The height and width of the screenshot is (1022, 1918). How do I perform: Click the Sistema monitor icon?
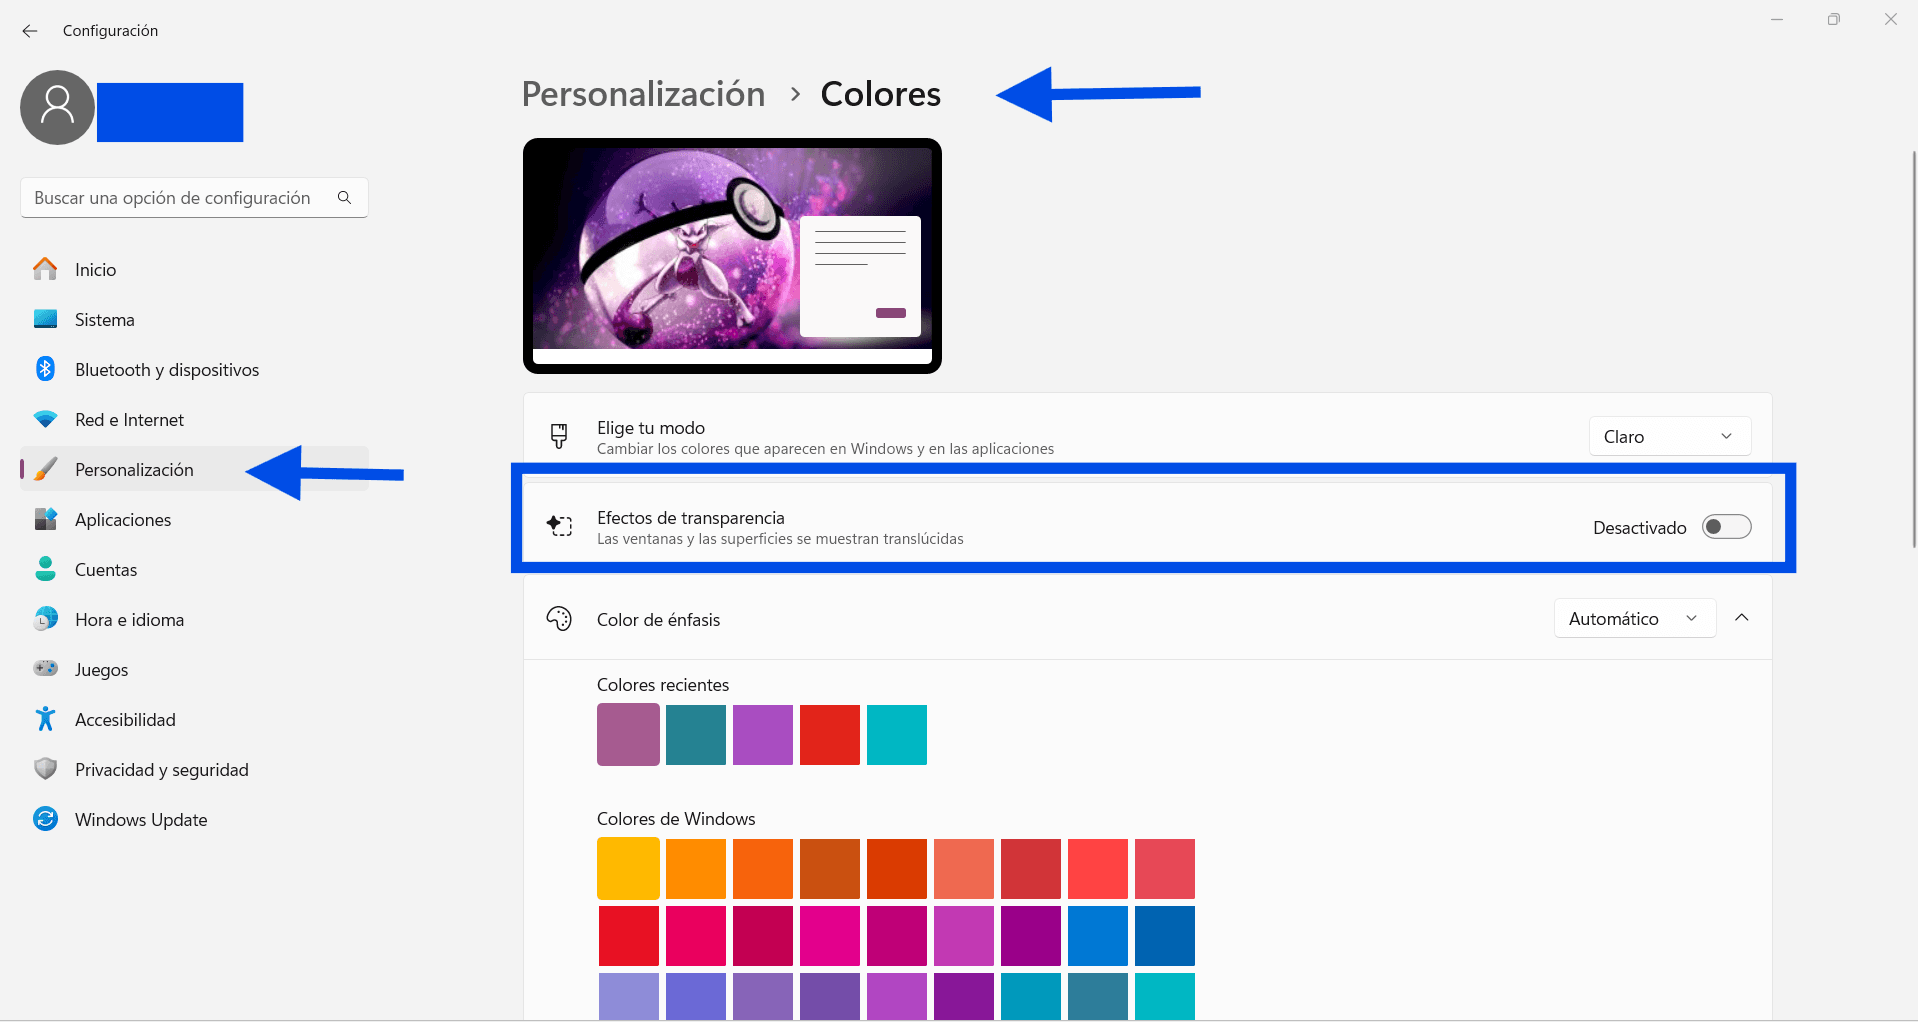pyautogui.click(x=45, y=319)
